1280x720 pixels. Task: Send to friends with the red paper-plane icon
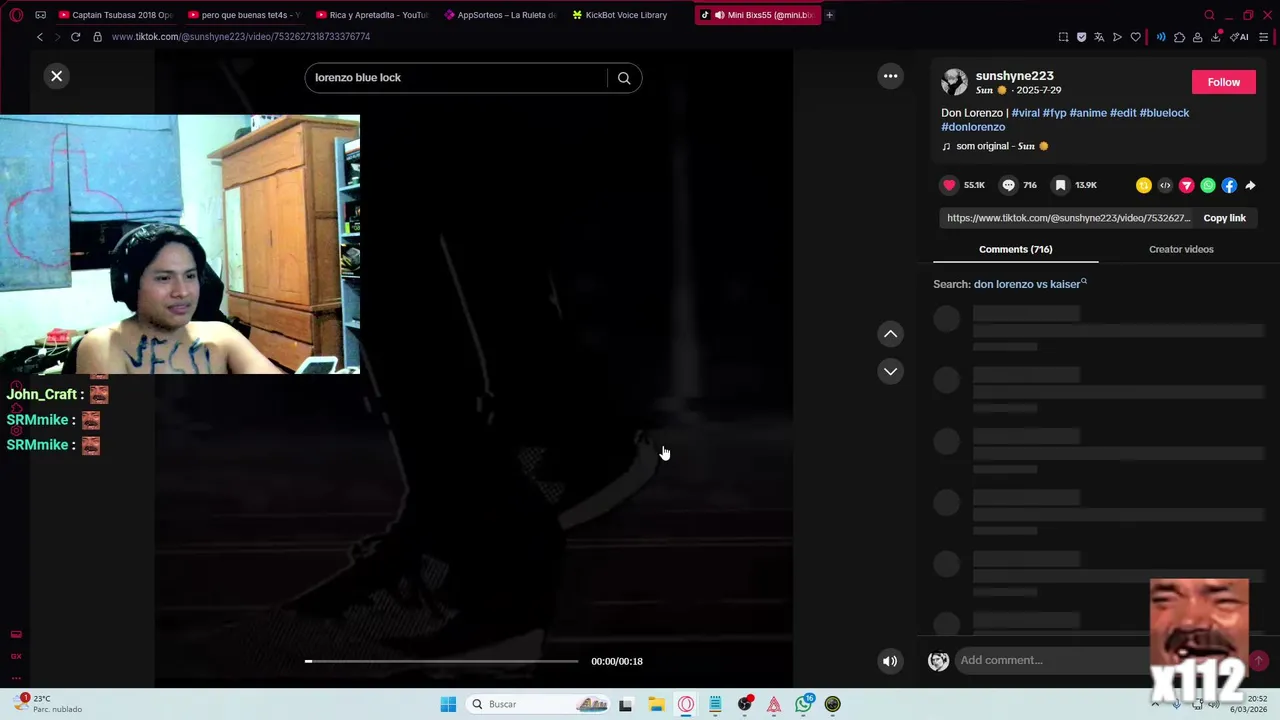[1186, 185]
